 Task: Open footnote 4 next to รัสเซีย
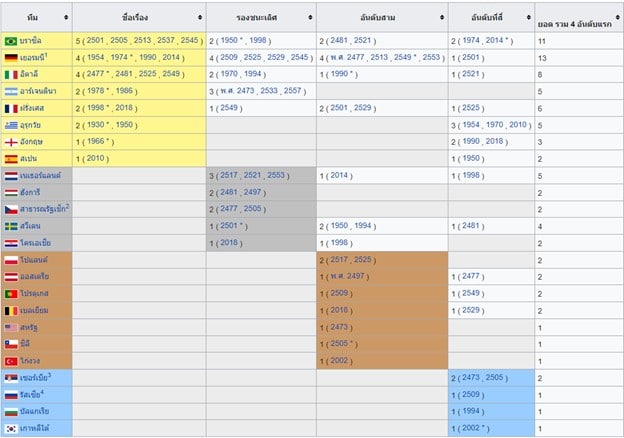pos(42,392)
